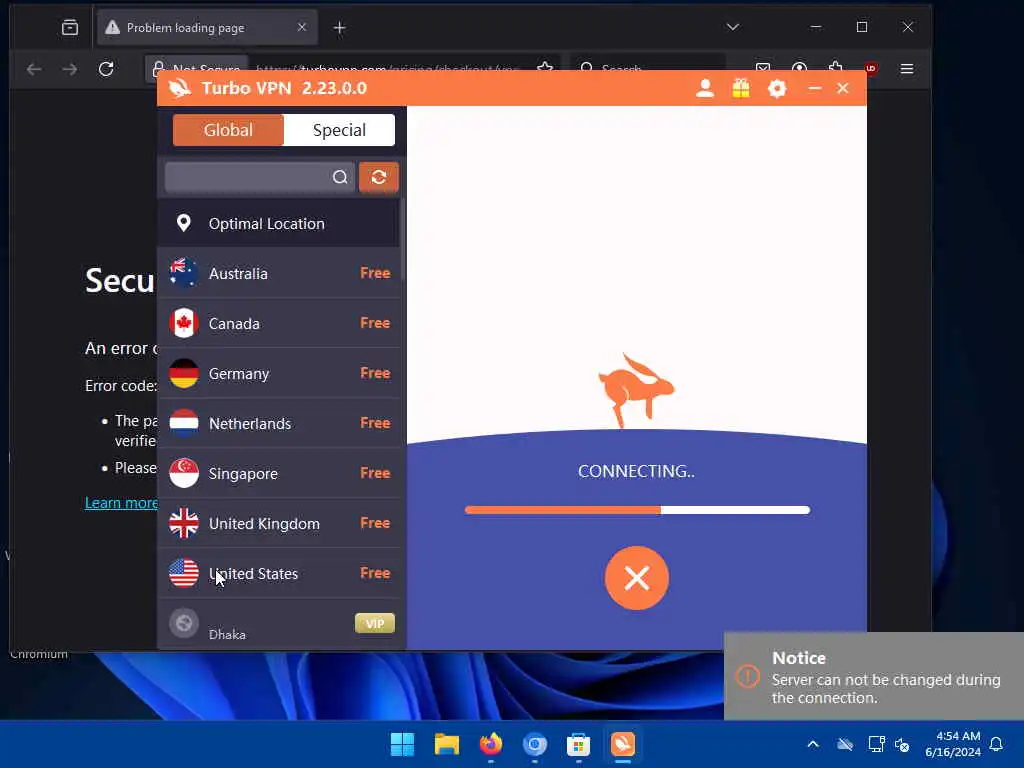Viewport: 1024px width, 768px height.
Task: Select the Singapore free server
Action: tap(278, 473)
